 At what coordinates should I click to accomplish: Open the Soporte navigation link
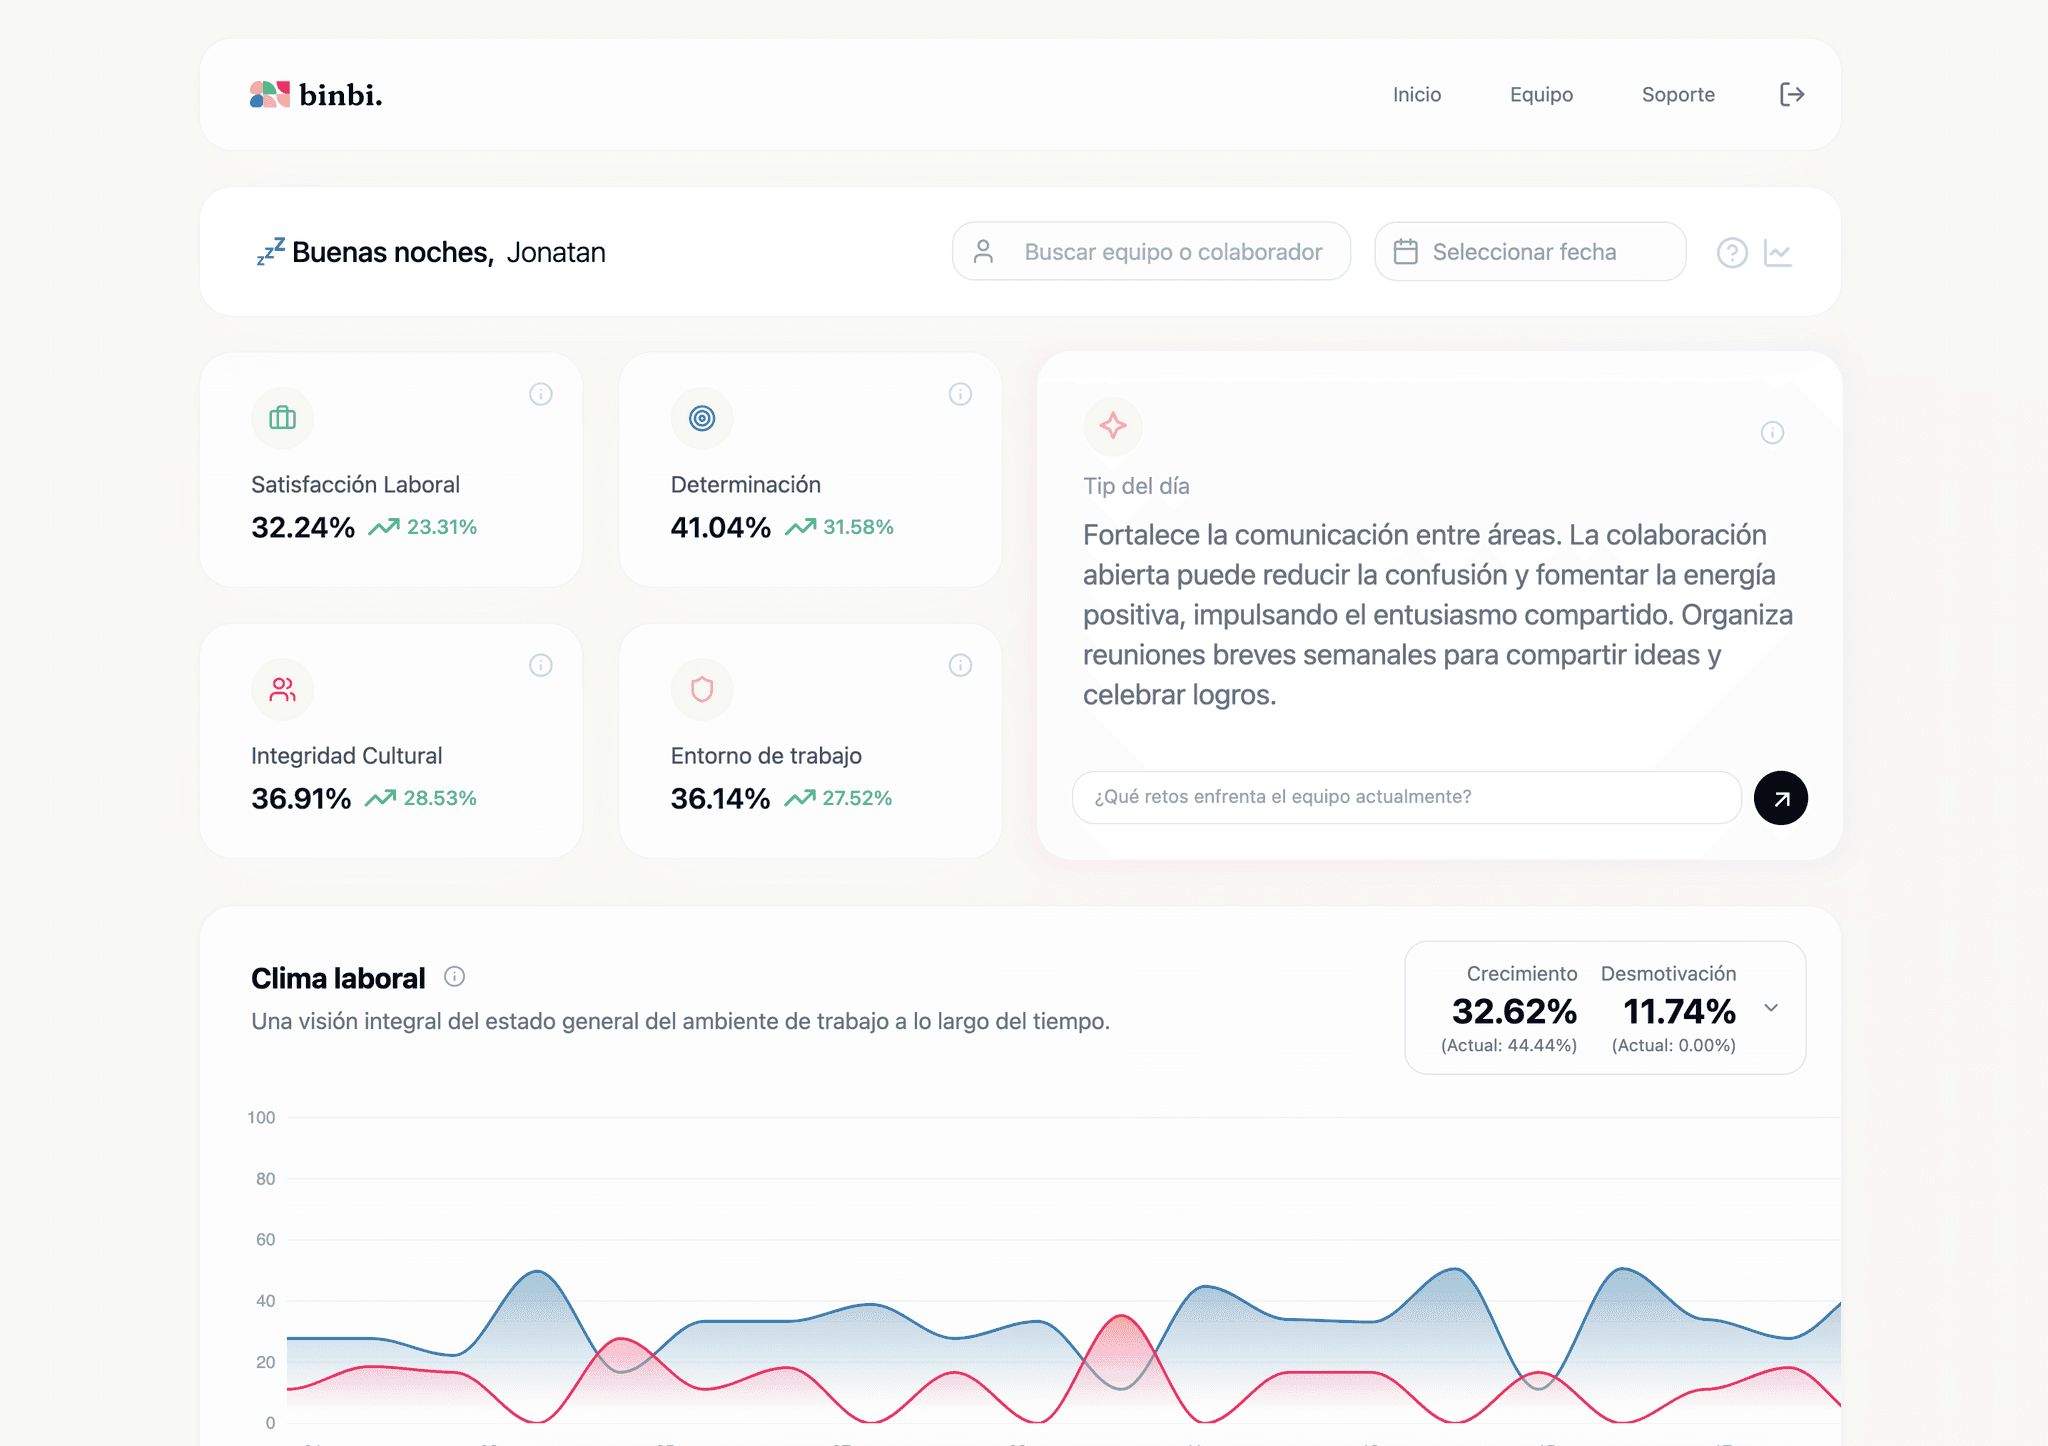tap(1678, 95)
